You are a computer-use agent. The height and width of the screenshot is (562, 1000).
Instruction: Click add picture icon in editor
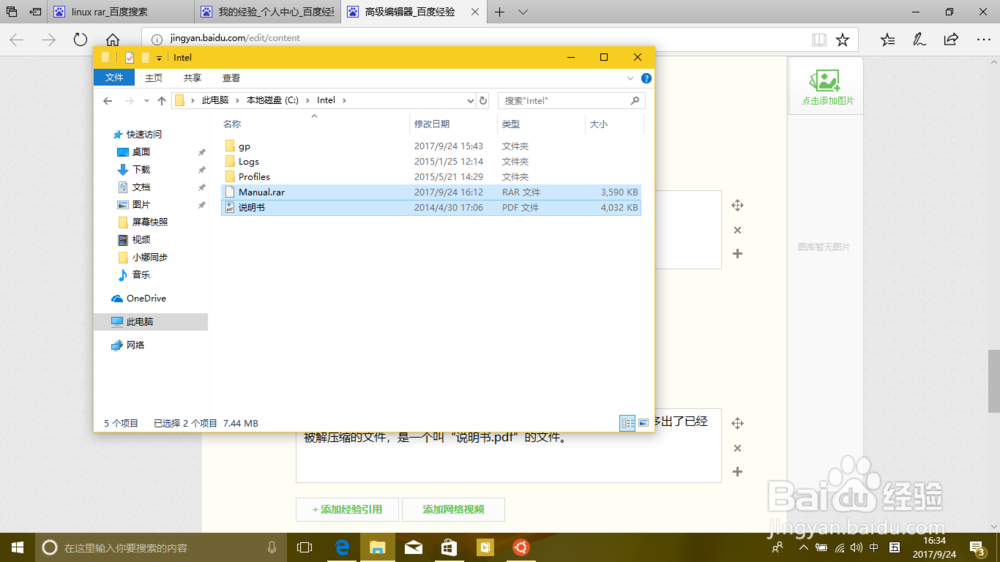[825, 81]
